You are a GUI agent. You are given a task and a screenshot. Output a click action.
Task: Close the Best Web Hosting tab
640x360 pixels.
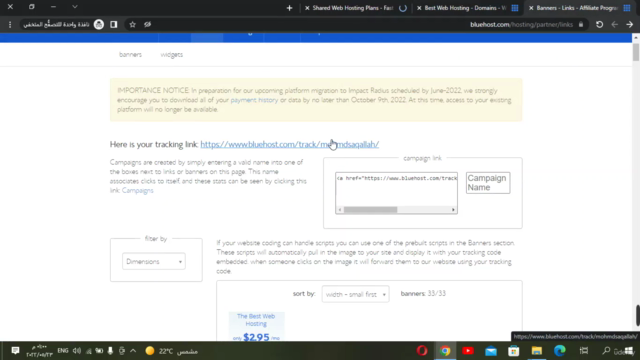419,8
